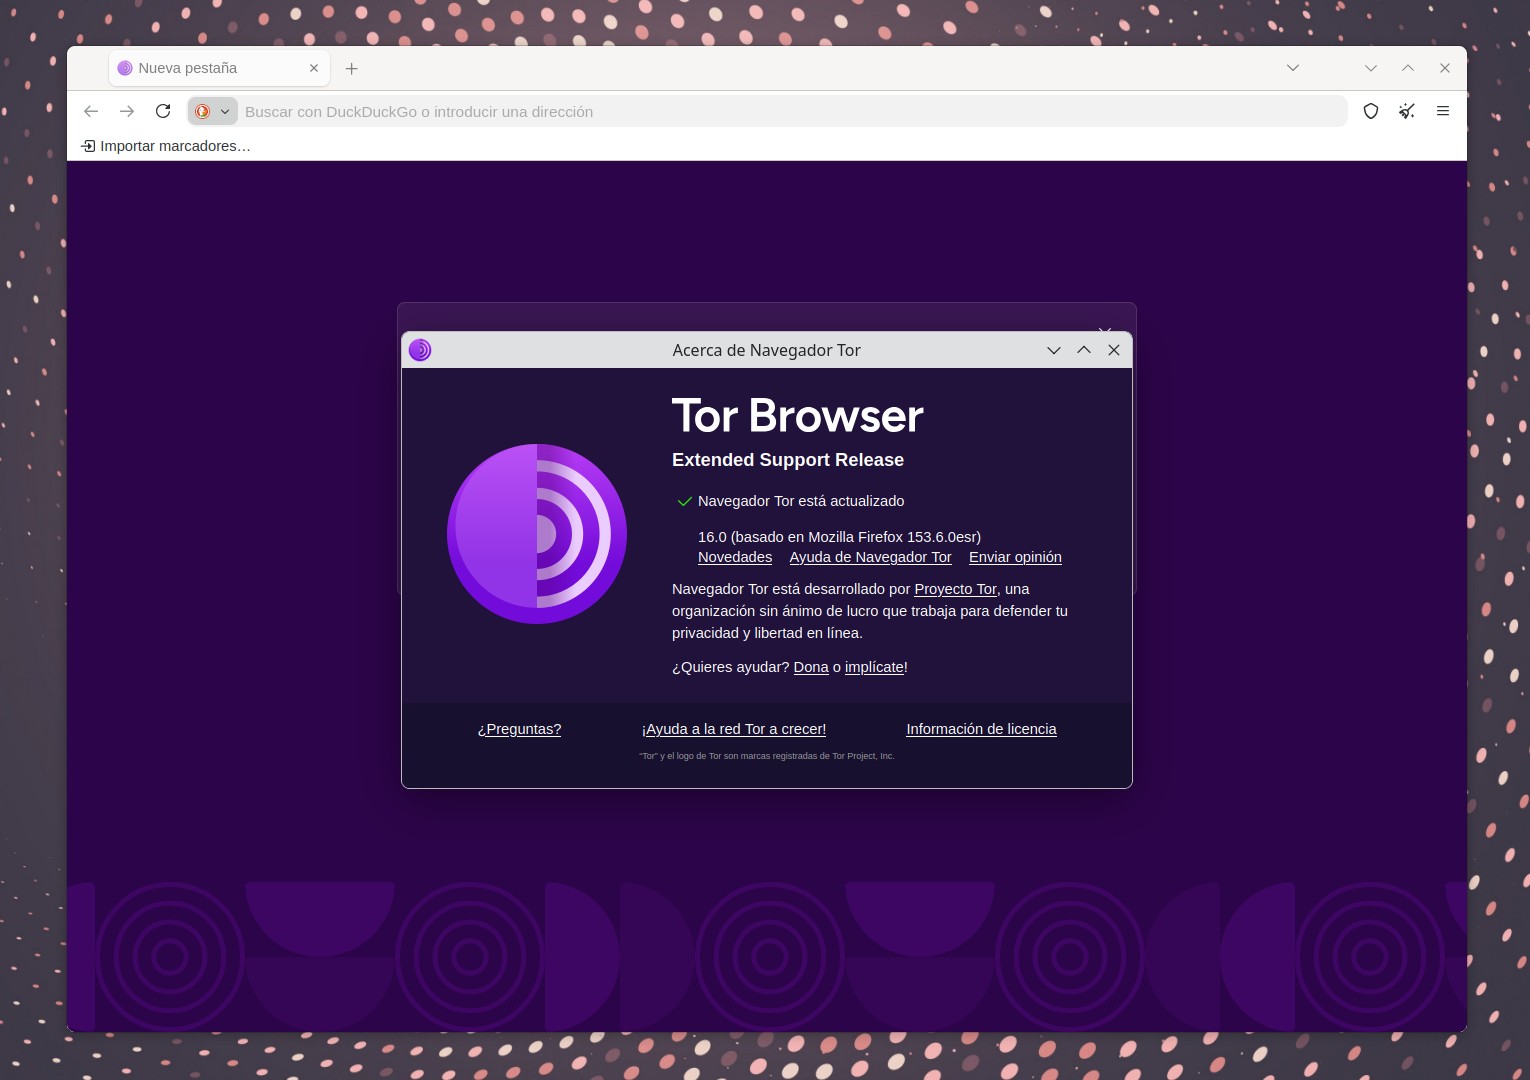
Task: Follow the Proyecto Tor link
Action: point(955,589)
